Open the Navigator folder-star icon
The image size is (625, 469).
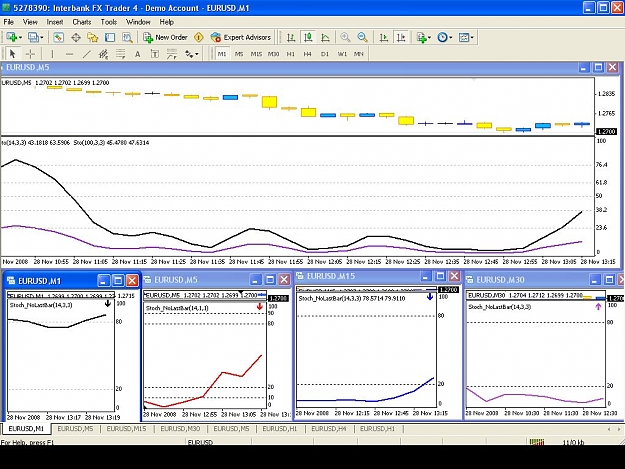coord(92,37)
